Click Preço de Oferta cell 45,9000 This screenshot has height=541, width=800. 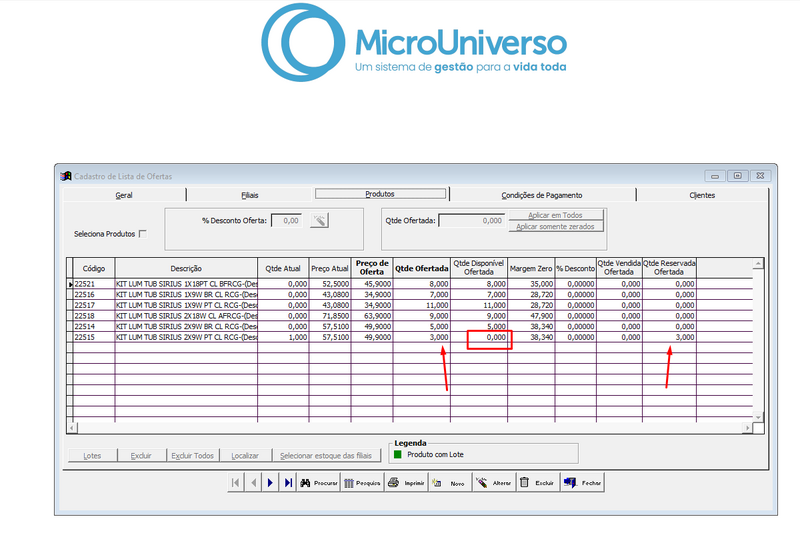[x=372, y=284]
